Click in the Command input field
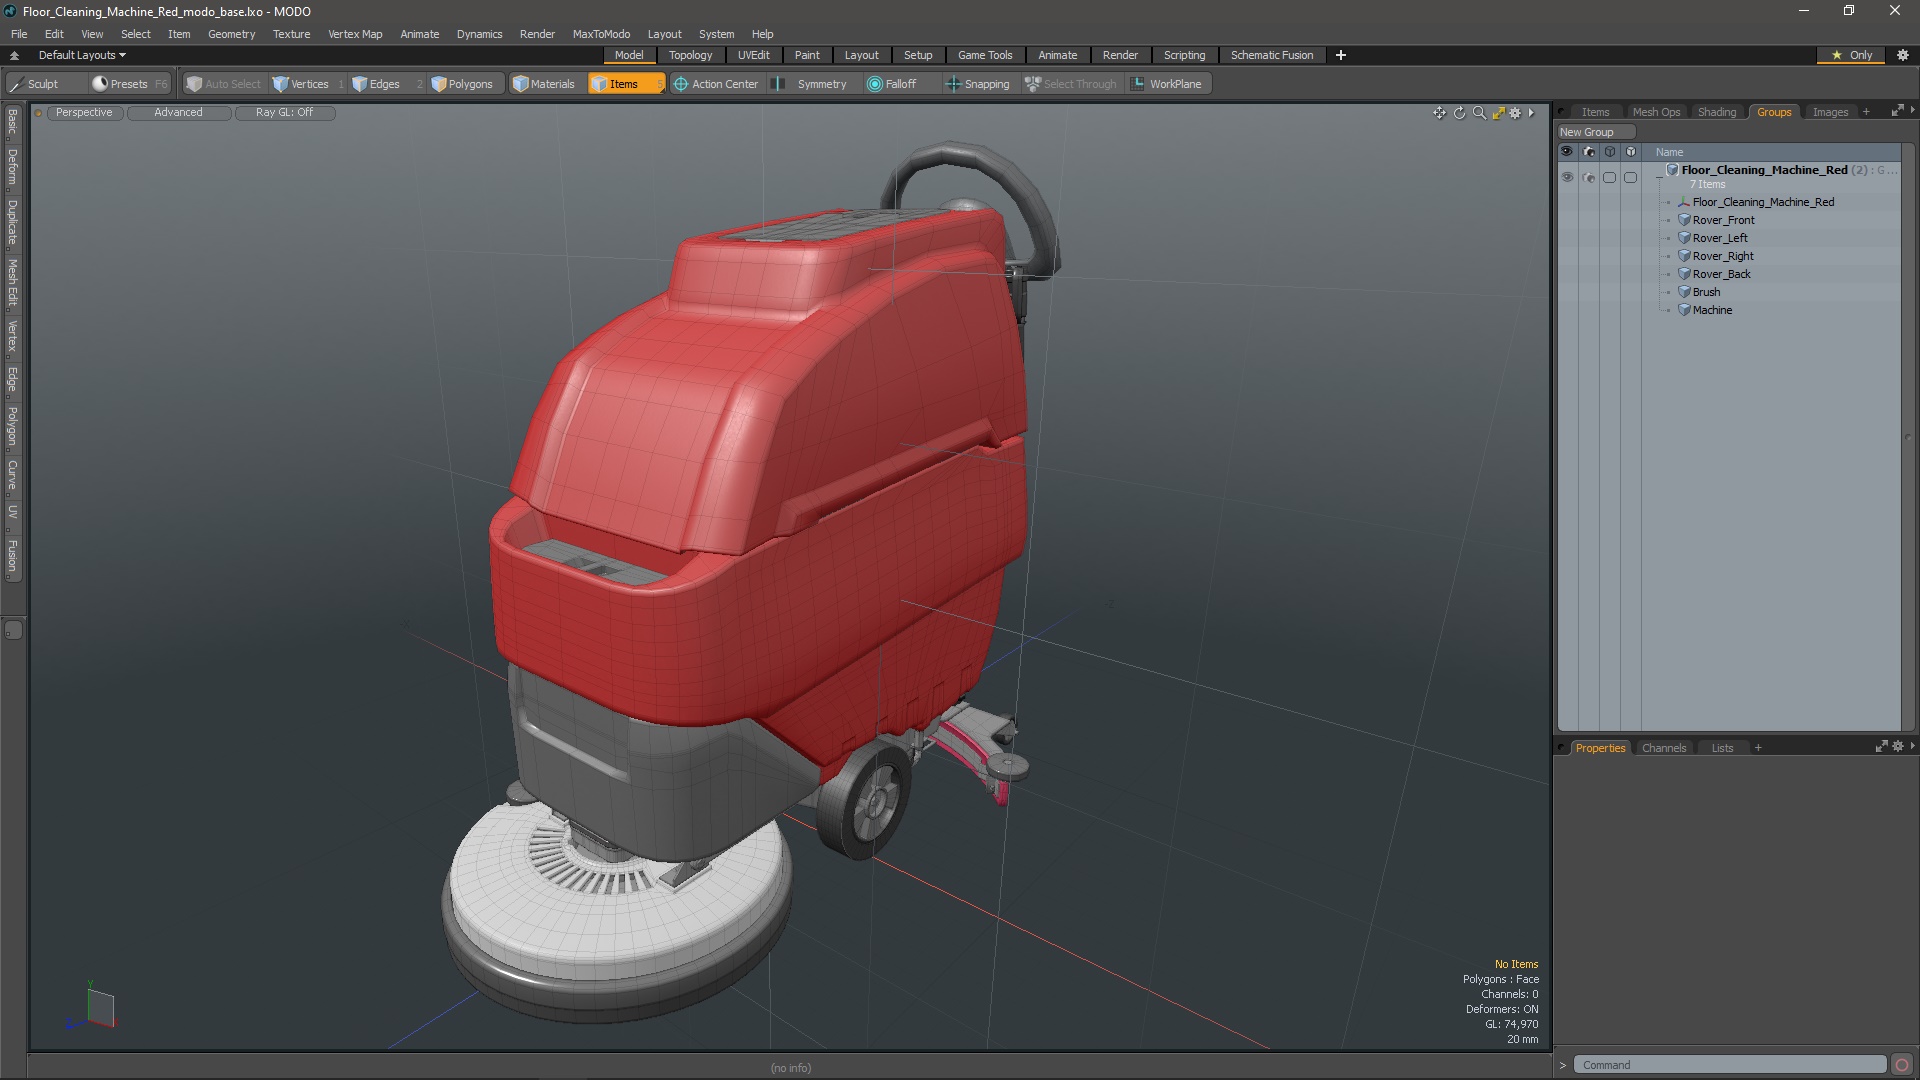 [x=1728, y=1065]
